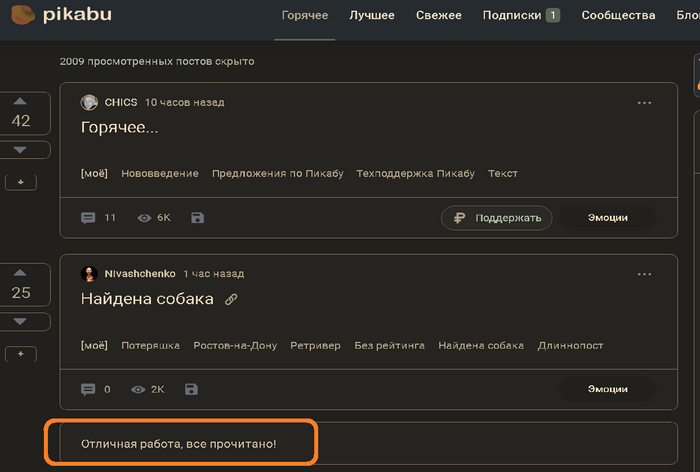Screen dimensions: 700x472
Task: Open the "Найдена собака" post title
Action: (x=147, y=299)
